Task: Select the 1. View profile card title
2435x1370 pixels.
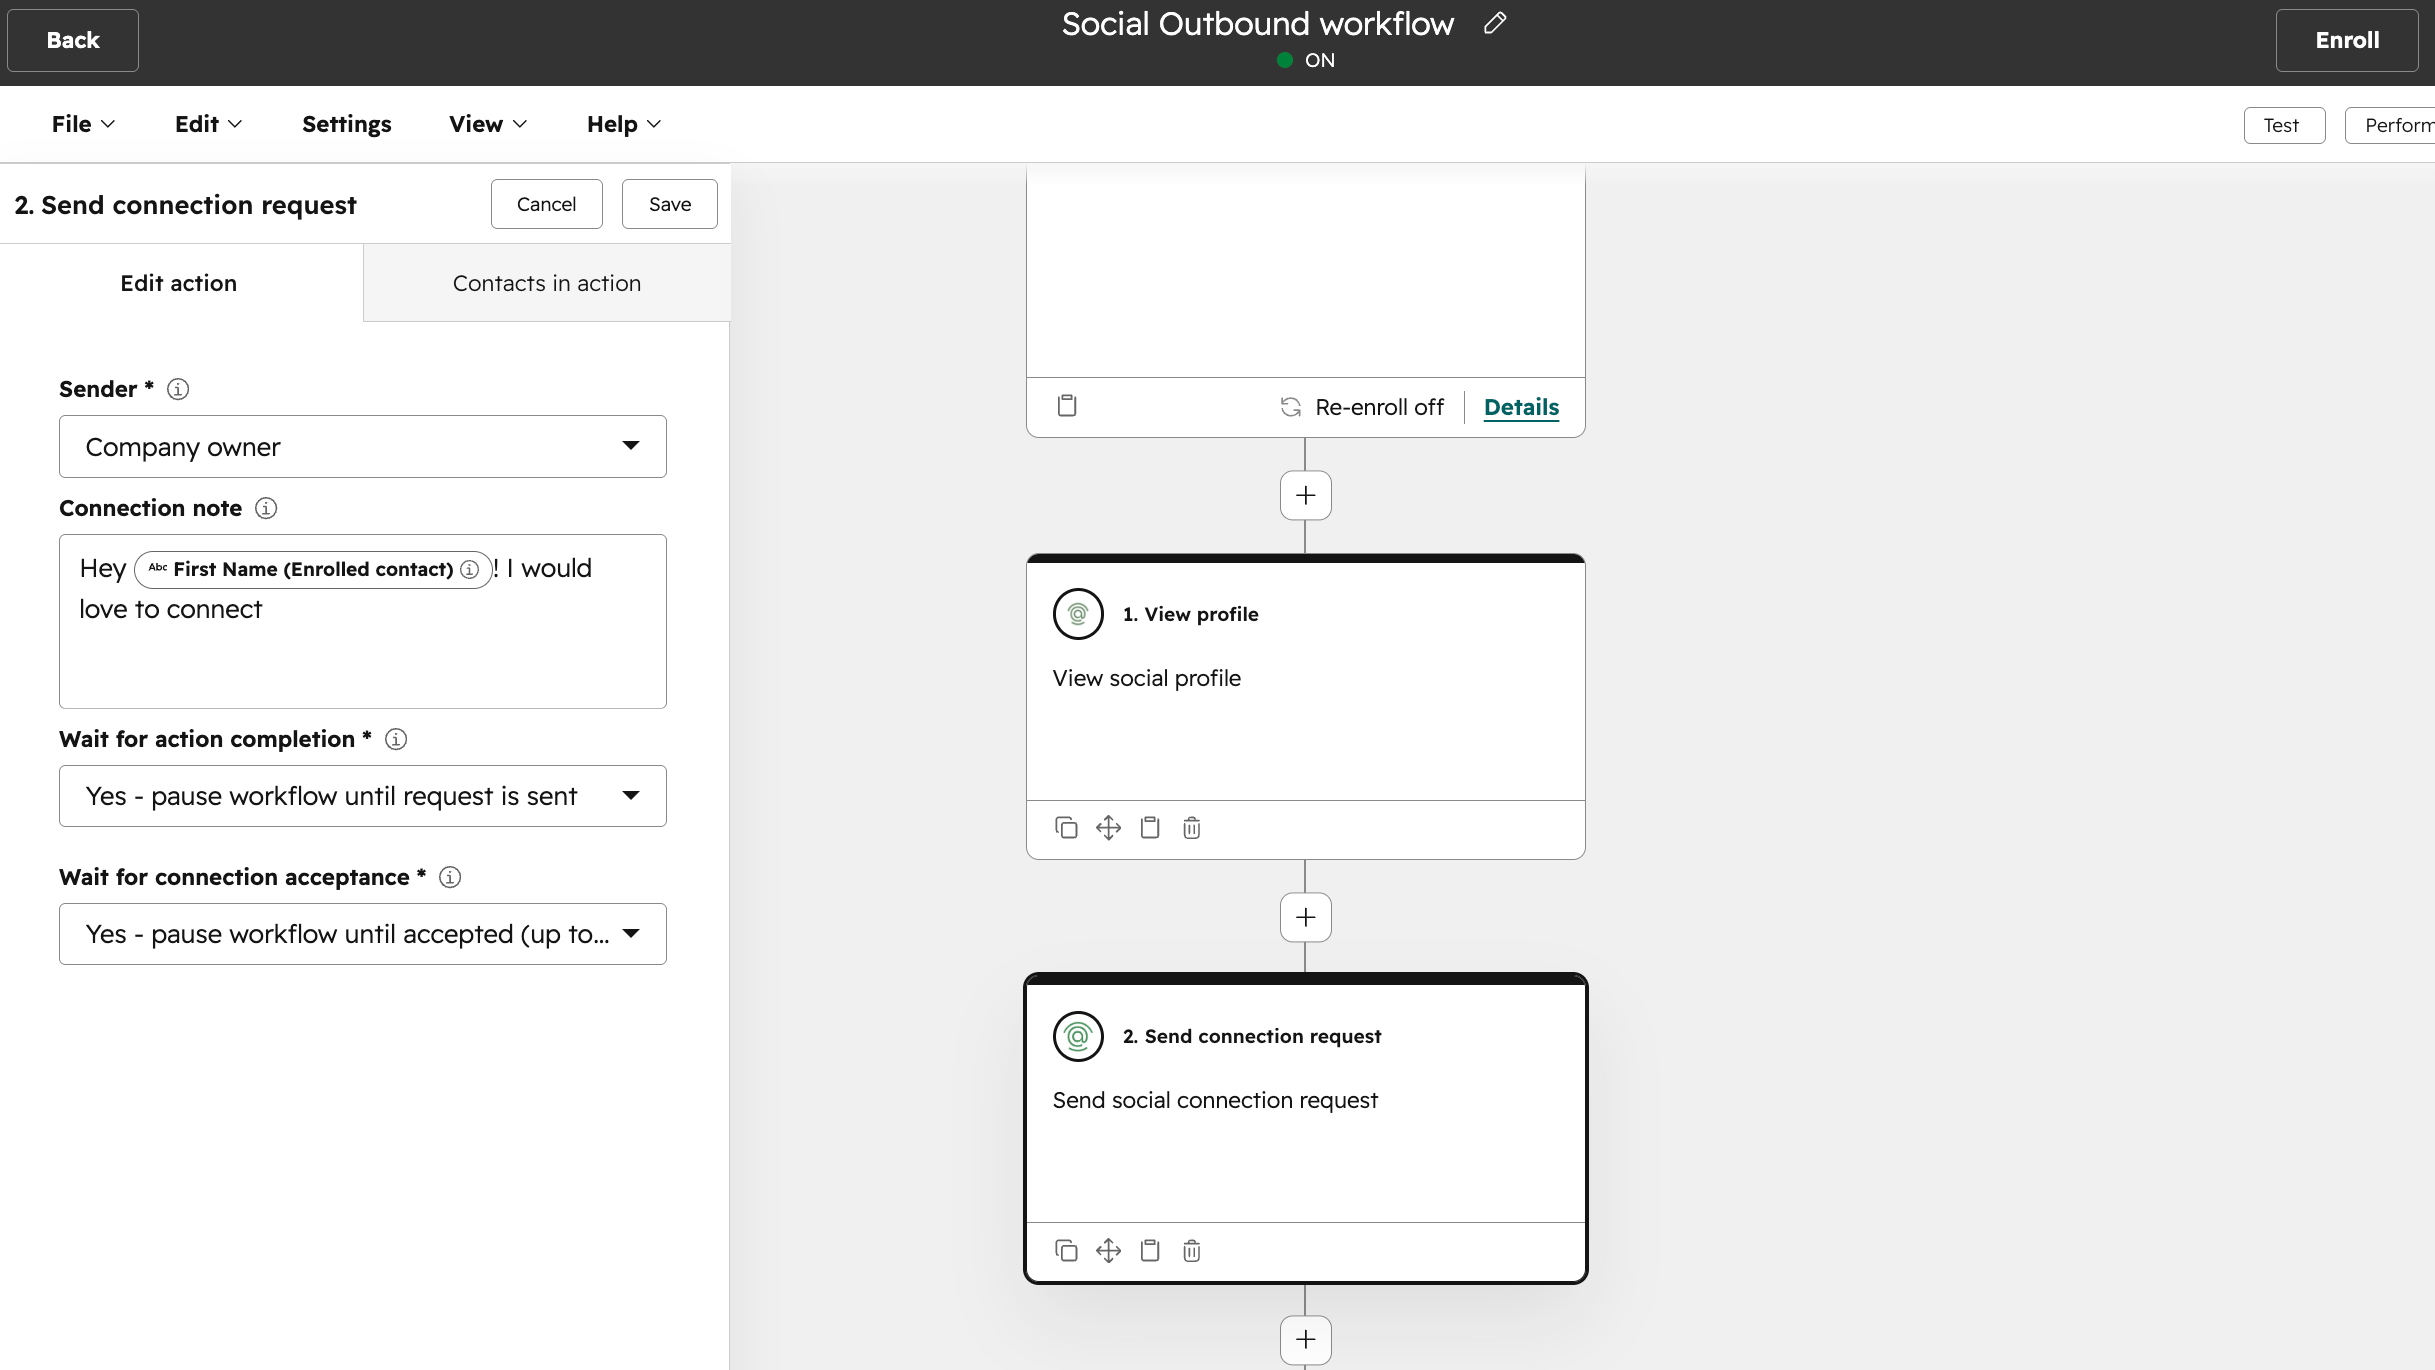Action: [1190, 614]
